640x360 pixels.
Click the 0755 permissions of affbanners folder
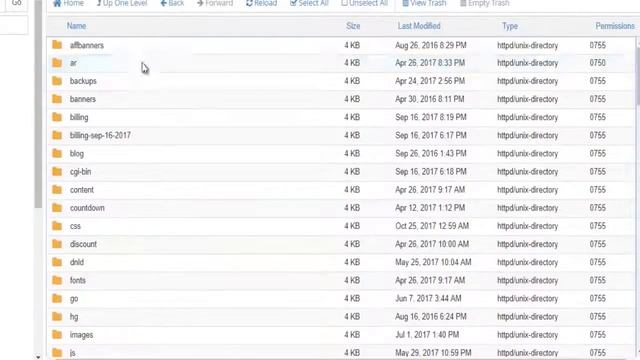pyautogui.click(x=598, y=45)
